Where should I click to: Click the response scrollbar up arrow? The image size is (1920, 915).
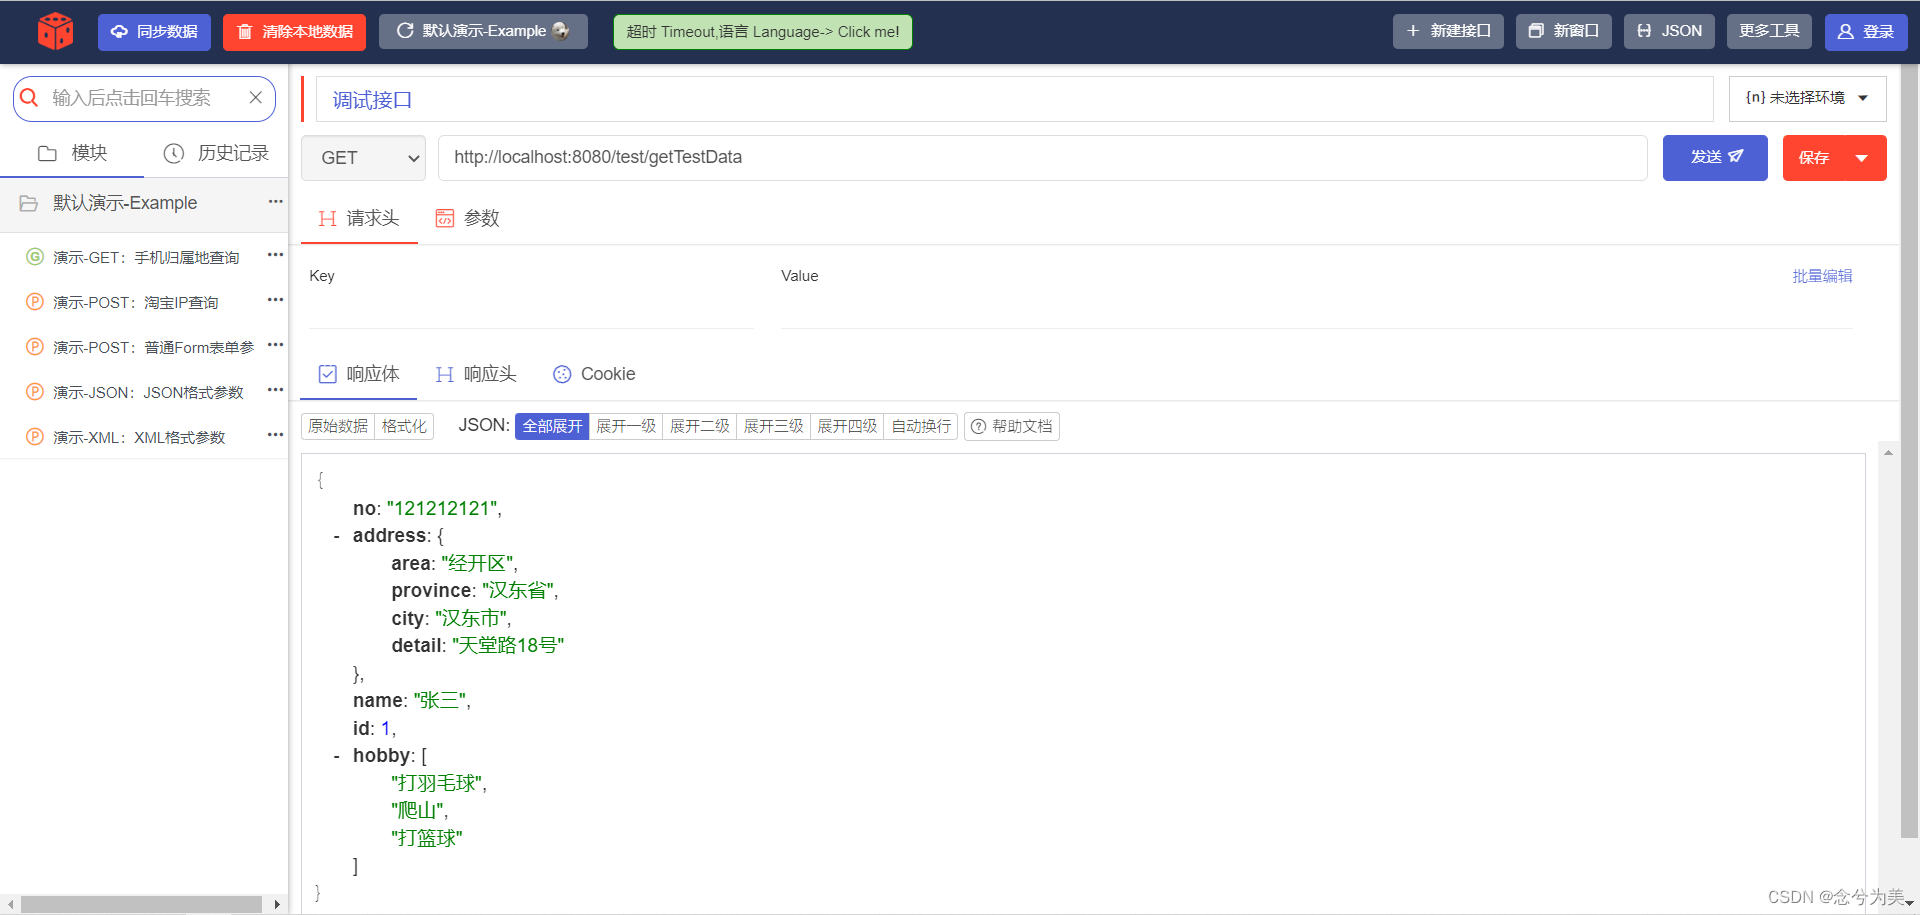pos(1888,453)
